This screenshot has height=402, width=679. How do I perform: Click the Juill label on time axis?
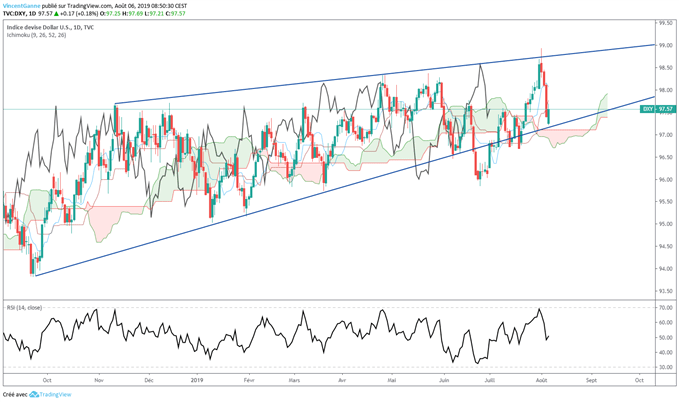click(490, 380)
